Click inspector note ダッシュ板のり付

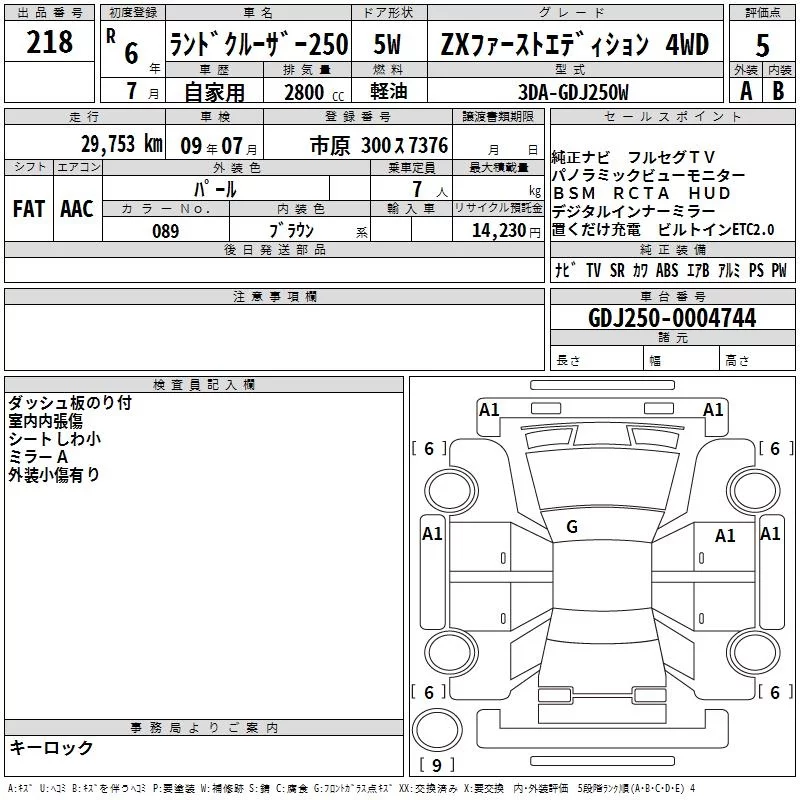click(x=70, y=403)
